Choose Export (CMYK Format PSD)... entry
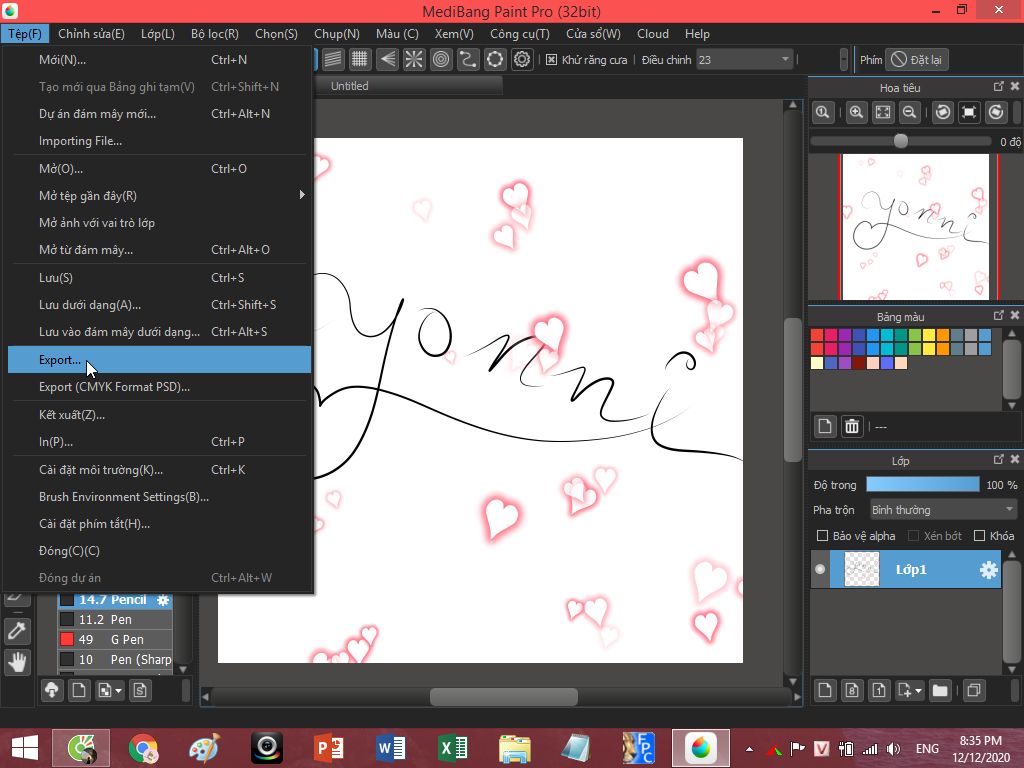The height and width of the screenshot is (768, 1024). [x=159, y=387]
